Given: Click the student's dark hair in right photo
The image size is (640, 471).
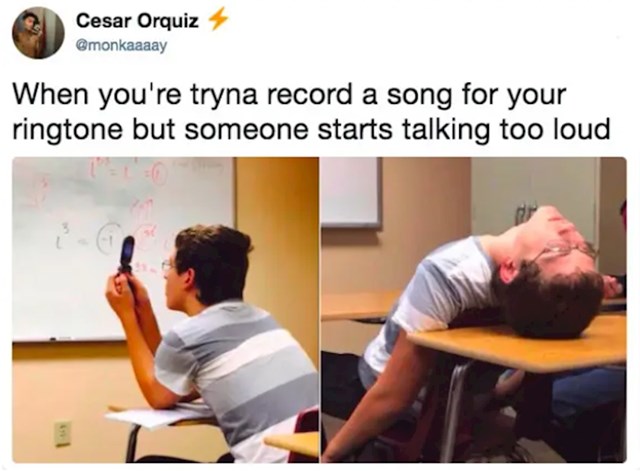Looking at the screenshot, I should [551, 300].
